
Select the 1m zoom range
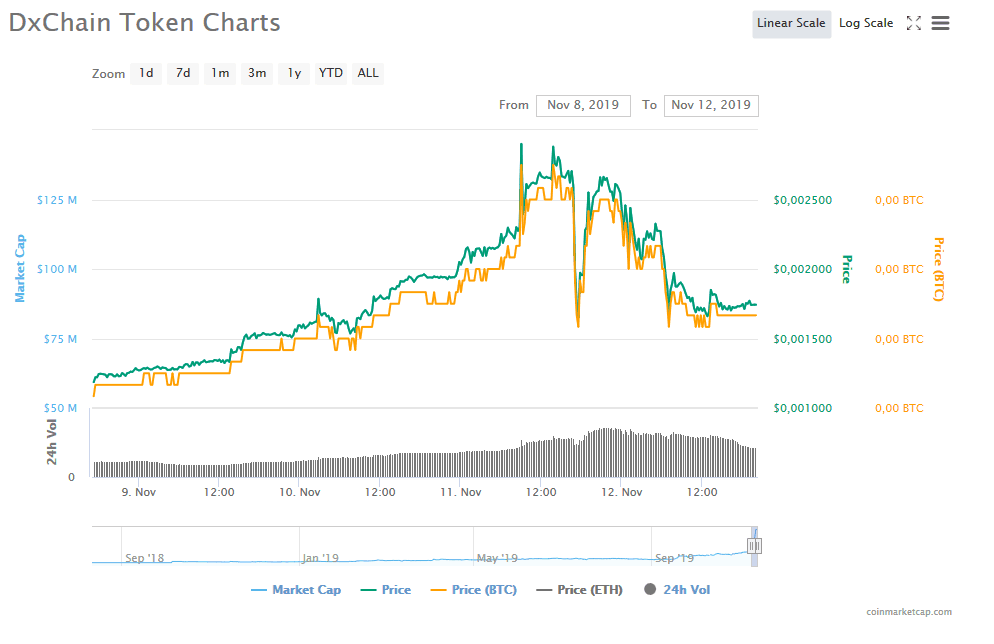(220, 73)
